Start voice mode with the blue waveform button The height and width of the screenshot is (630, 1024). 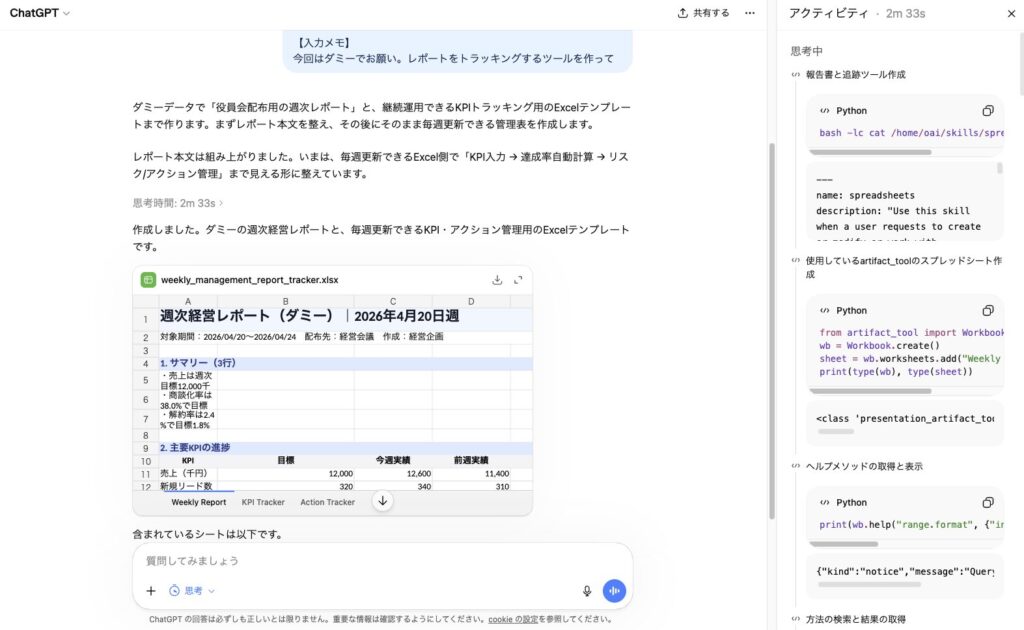(614, 591)
